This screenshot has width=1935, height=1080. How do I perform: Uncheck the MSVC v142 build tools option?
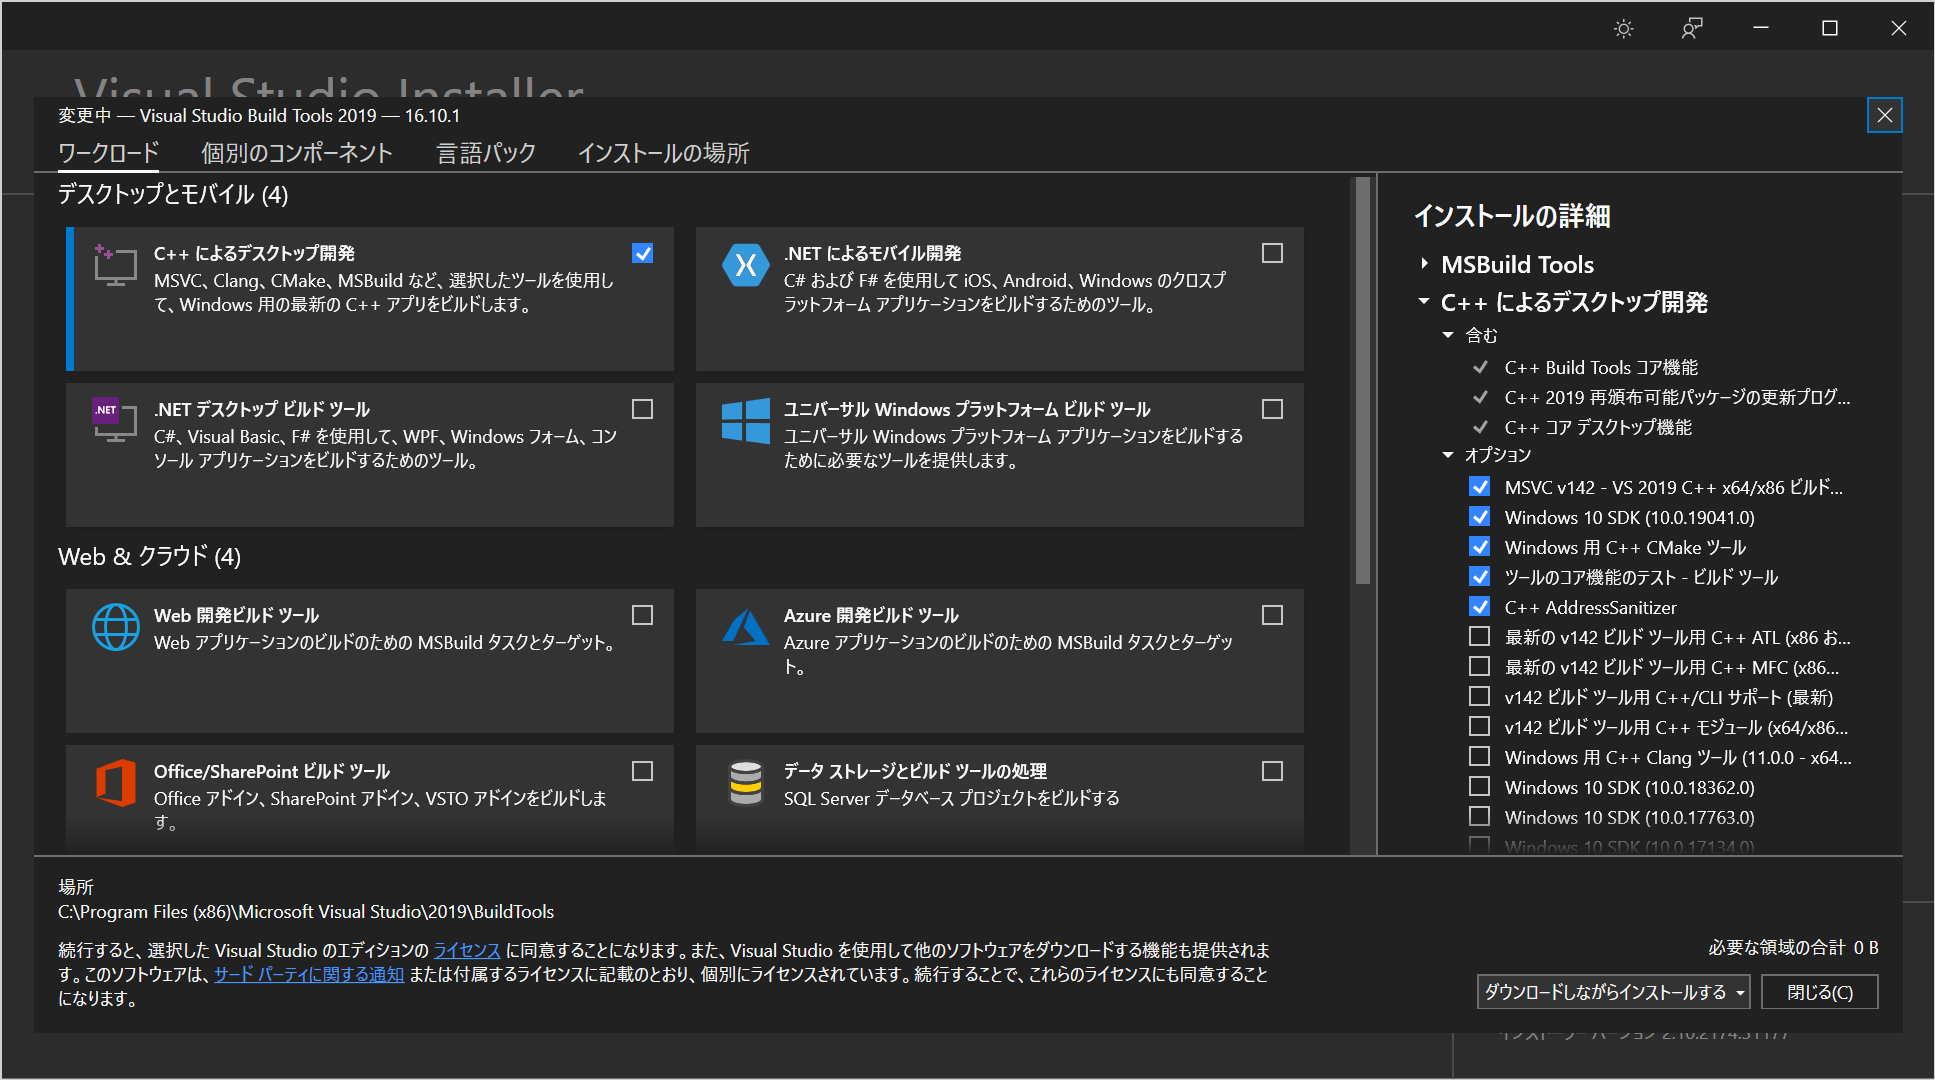(x=1480, y=486)
